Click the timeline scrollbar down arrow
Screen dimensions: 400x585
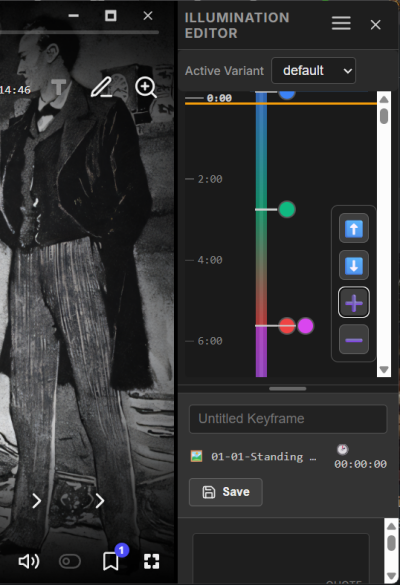pyautogui.click(x=384, y=369)
